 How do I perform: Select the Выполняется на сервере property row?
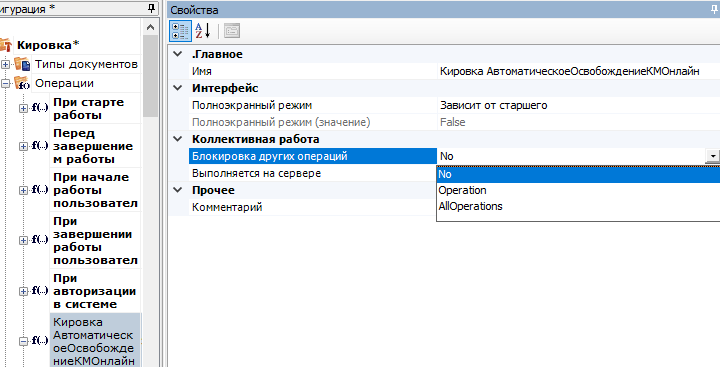[x=313, y=173]
